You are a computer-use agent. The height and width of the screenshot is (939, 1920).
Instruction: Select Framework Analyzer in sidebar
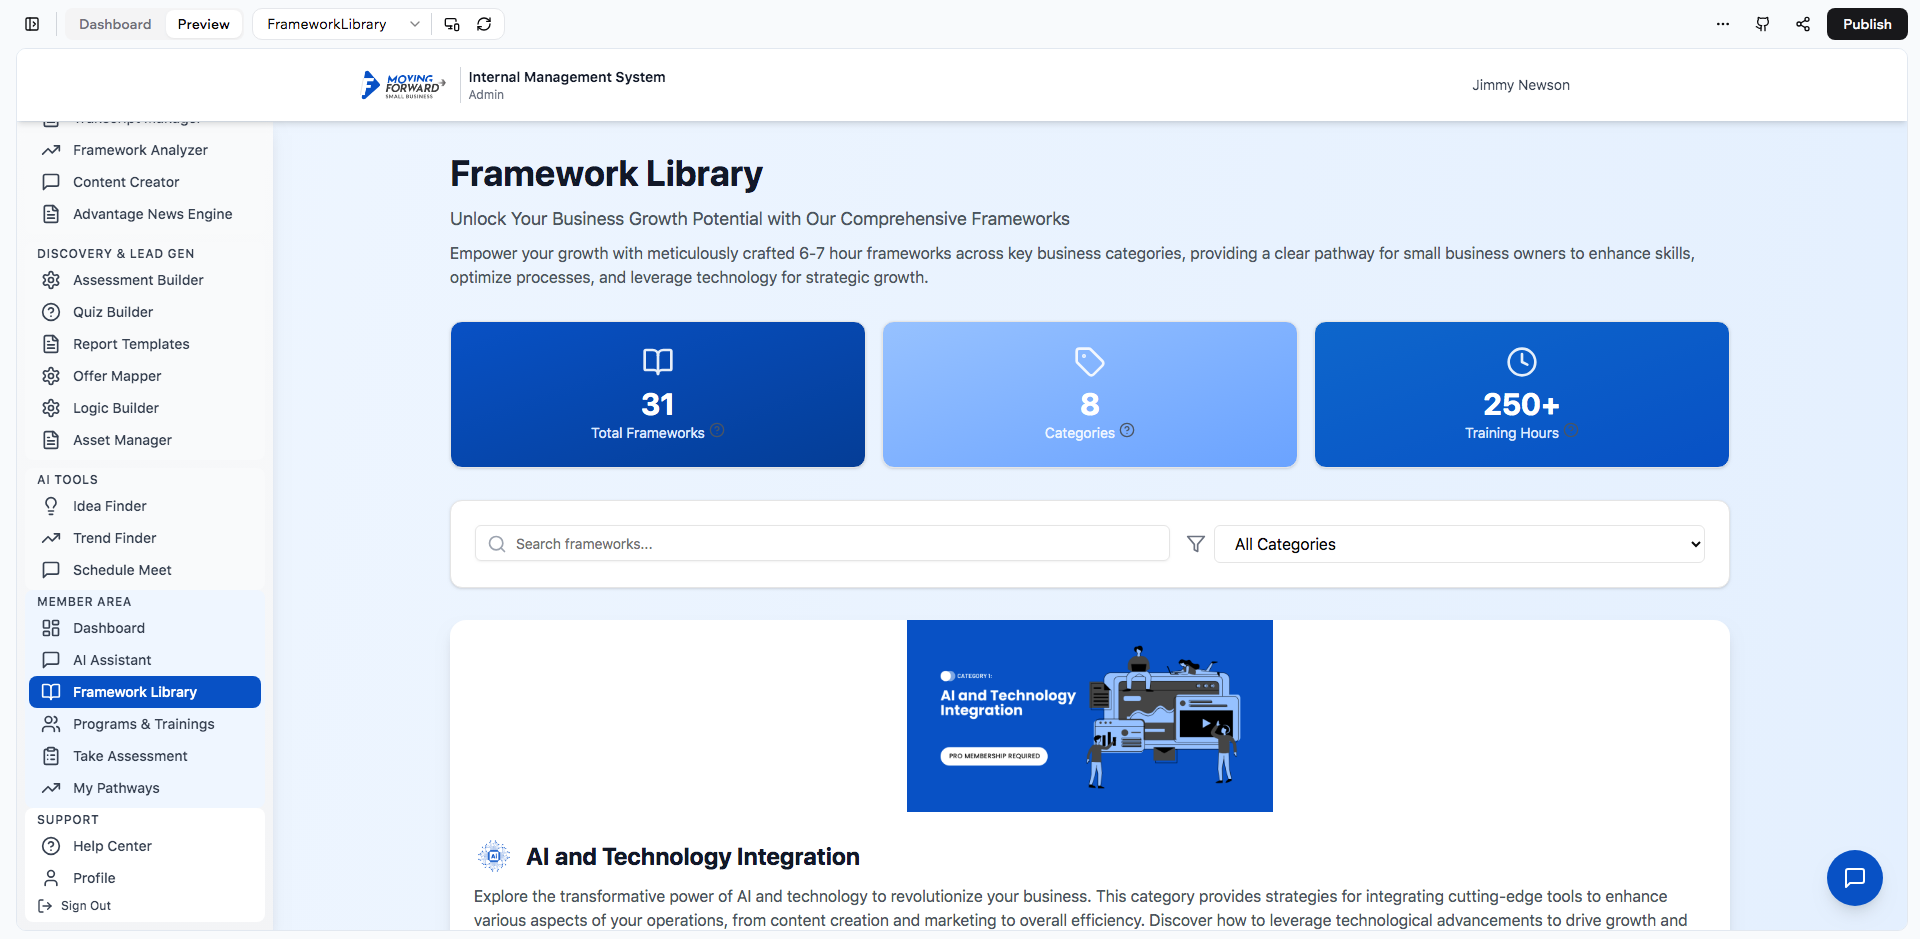(140, 150)
